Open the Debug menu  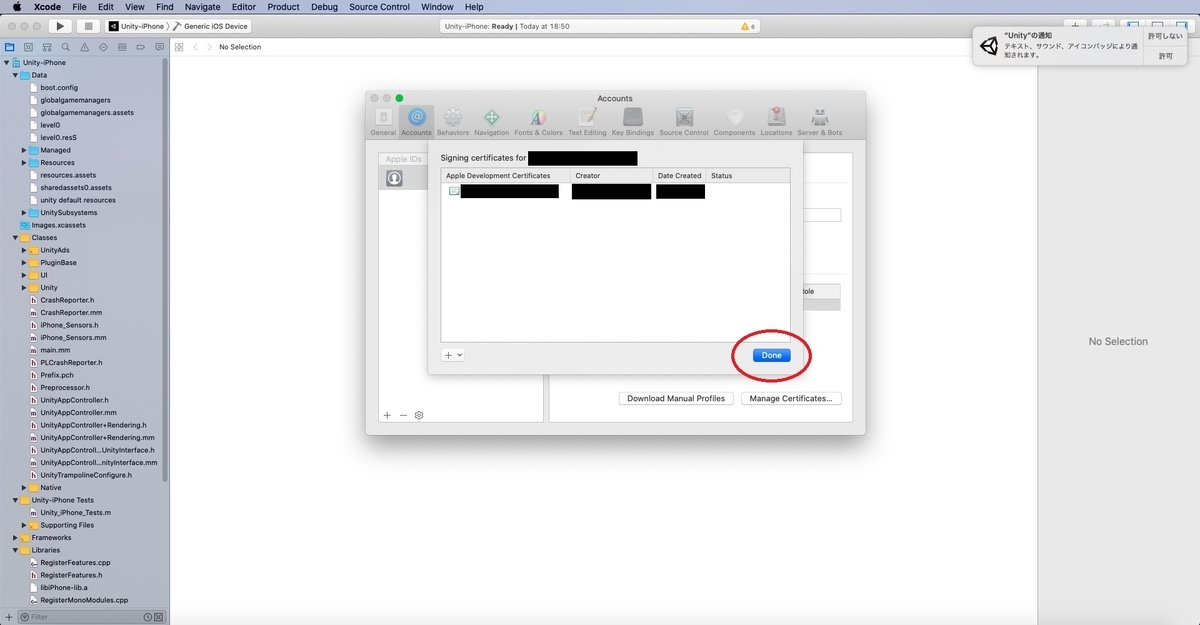coord(324,7)
